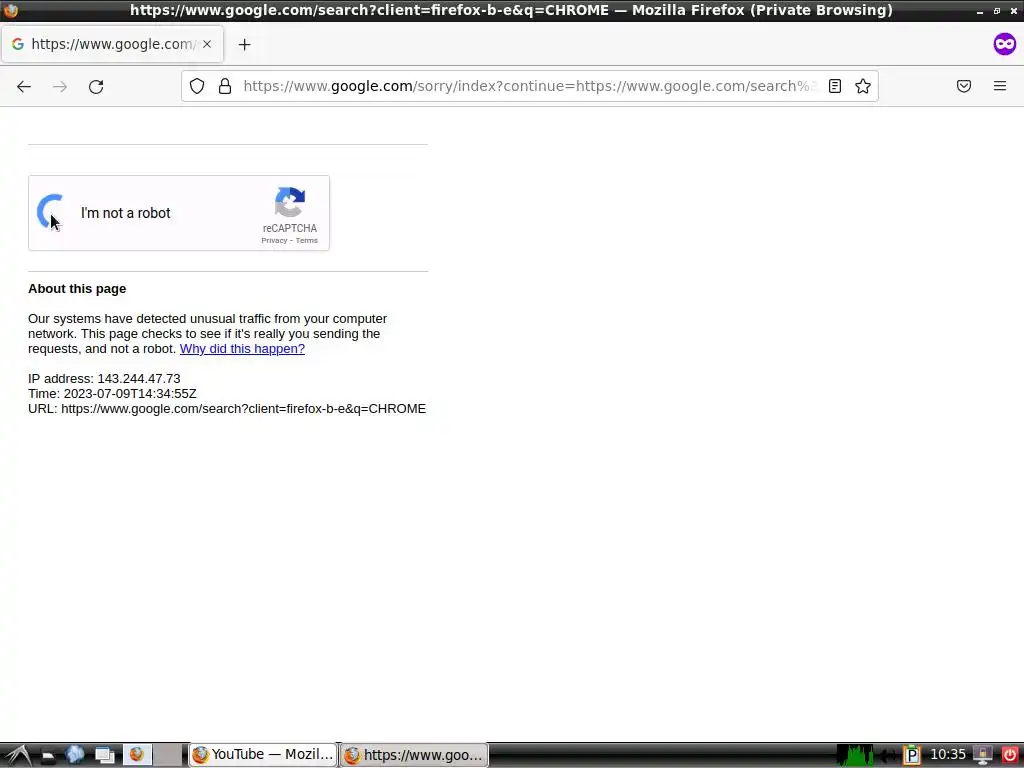
Task: Switch to YouTube Mozilla taskbar window
Action: (263, 755)
